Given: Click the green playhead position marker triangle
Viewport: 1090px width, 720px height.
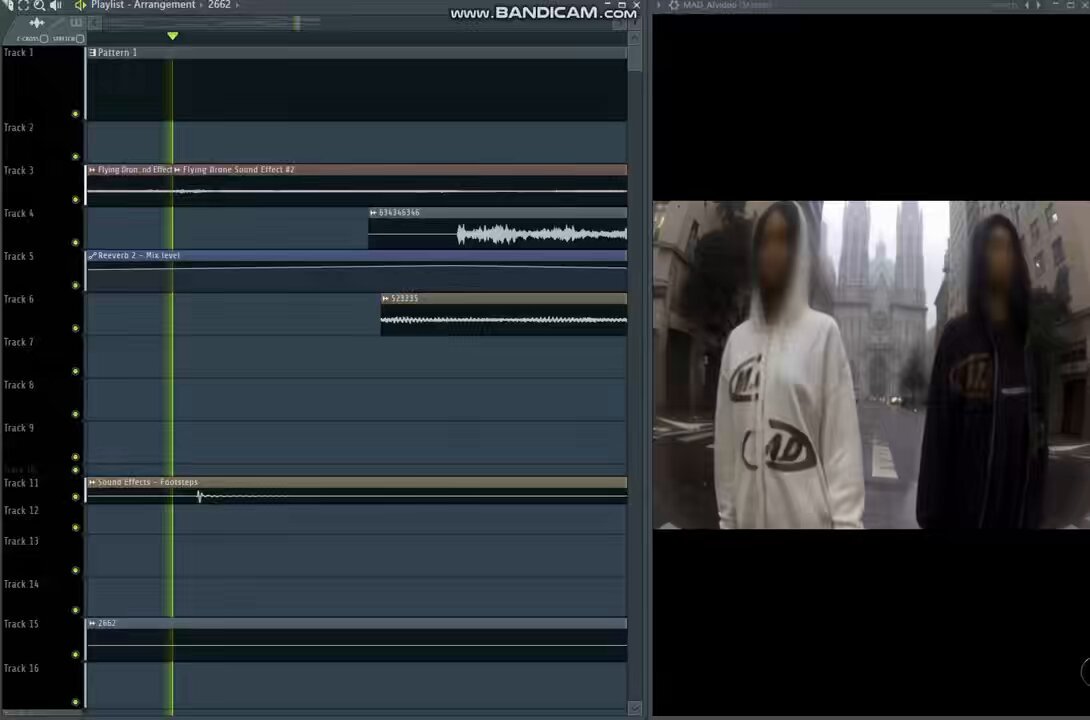Looking at the screenshot, I should (172, 36).
